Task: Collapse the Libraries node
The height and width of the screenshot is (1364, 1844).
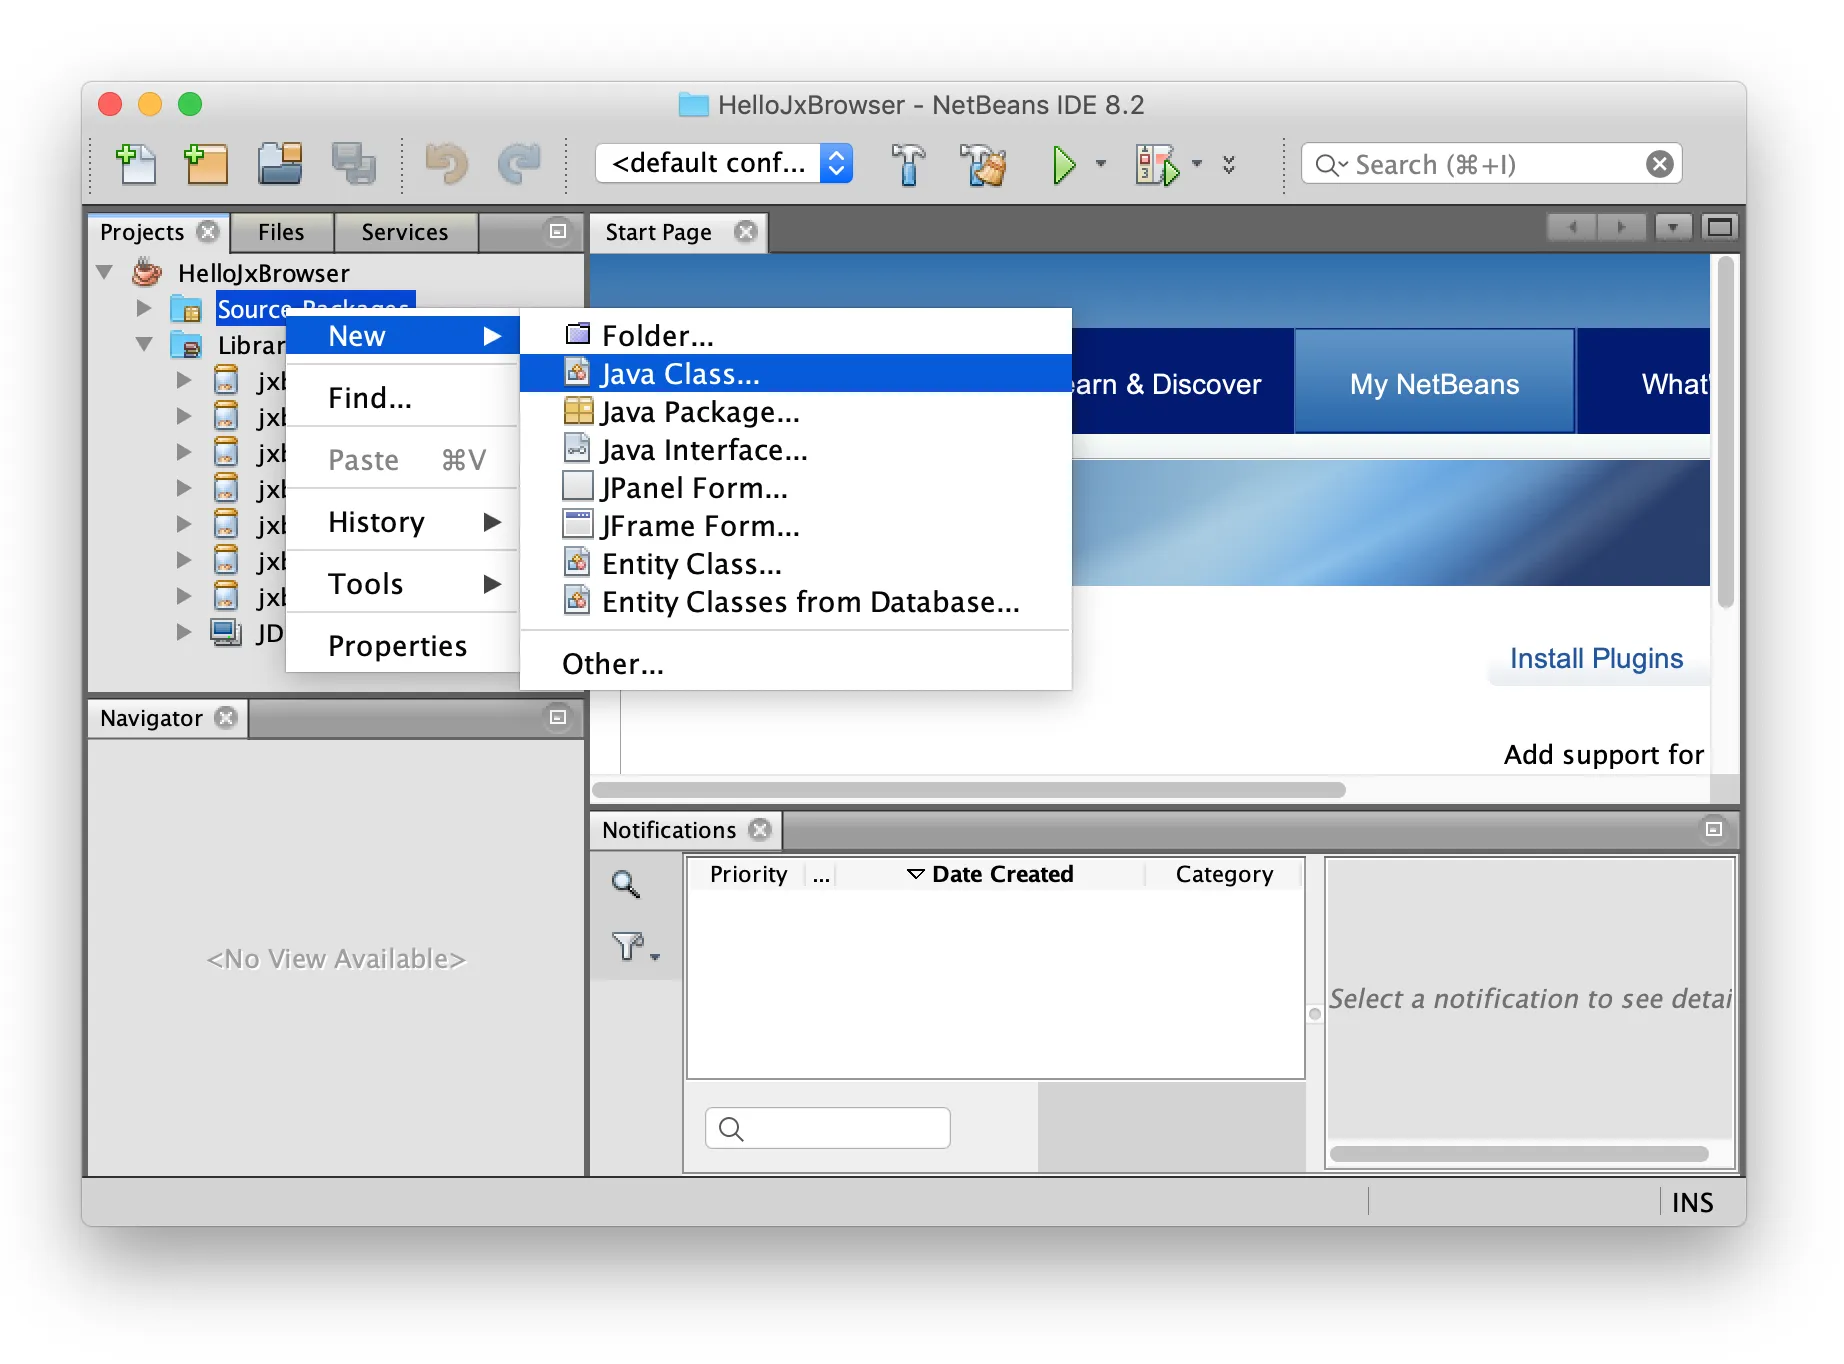Action: 144,344
